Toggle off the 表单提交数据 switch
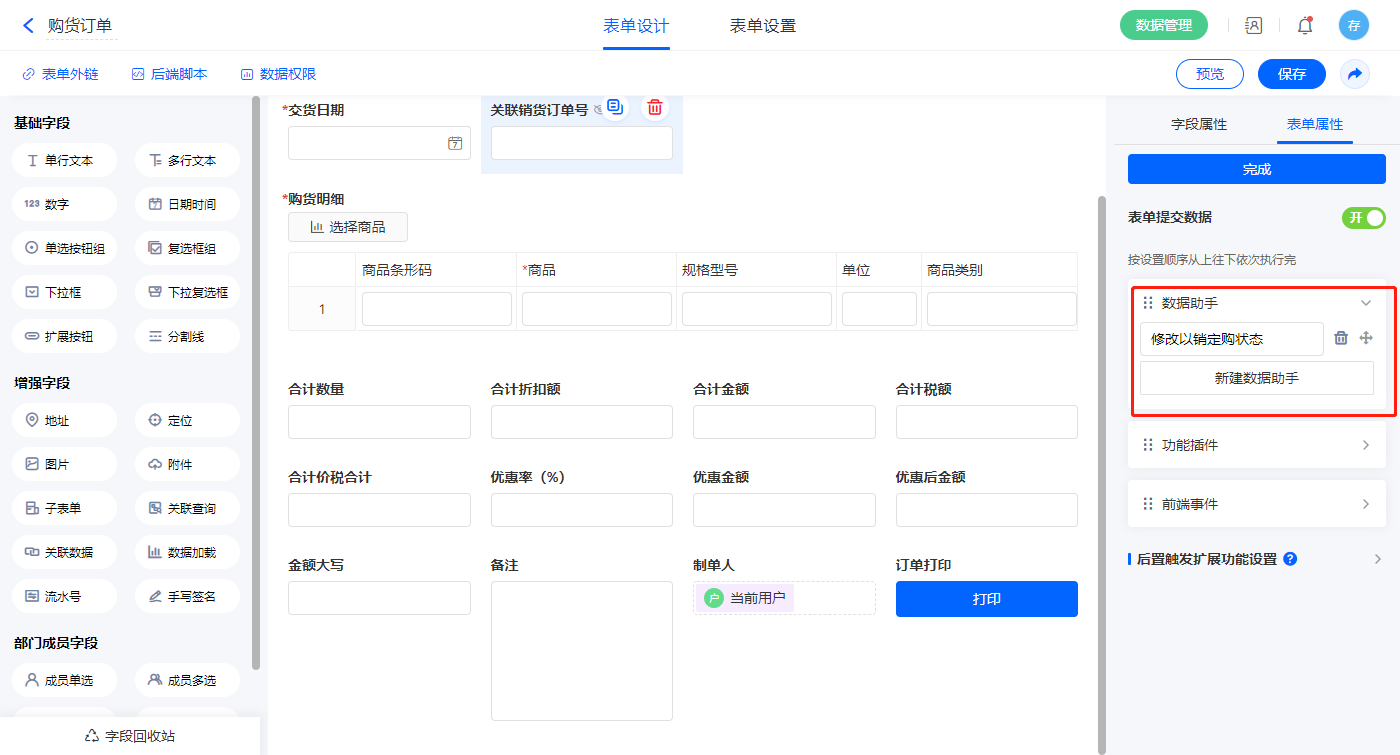1400x755 pixels. pos(1363,218)
